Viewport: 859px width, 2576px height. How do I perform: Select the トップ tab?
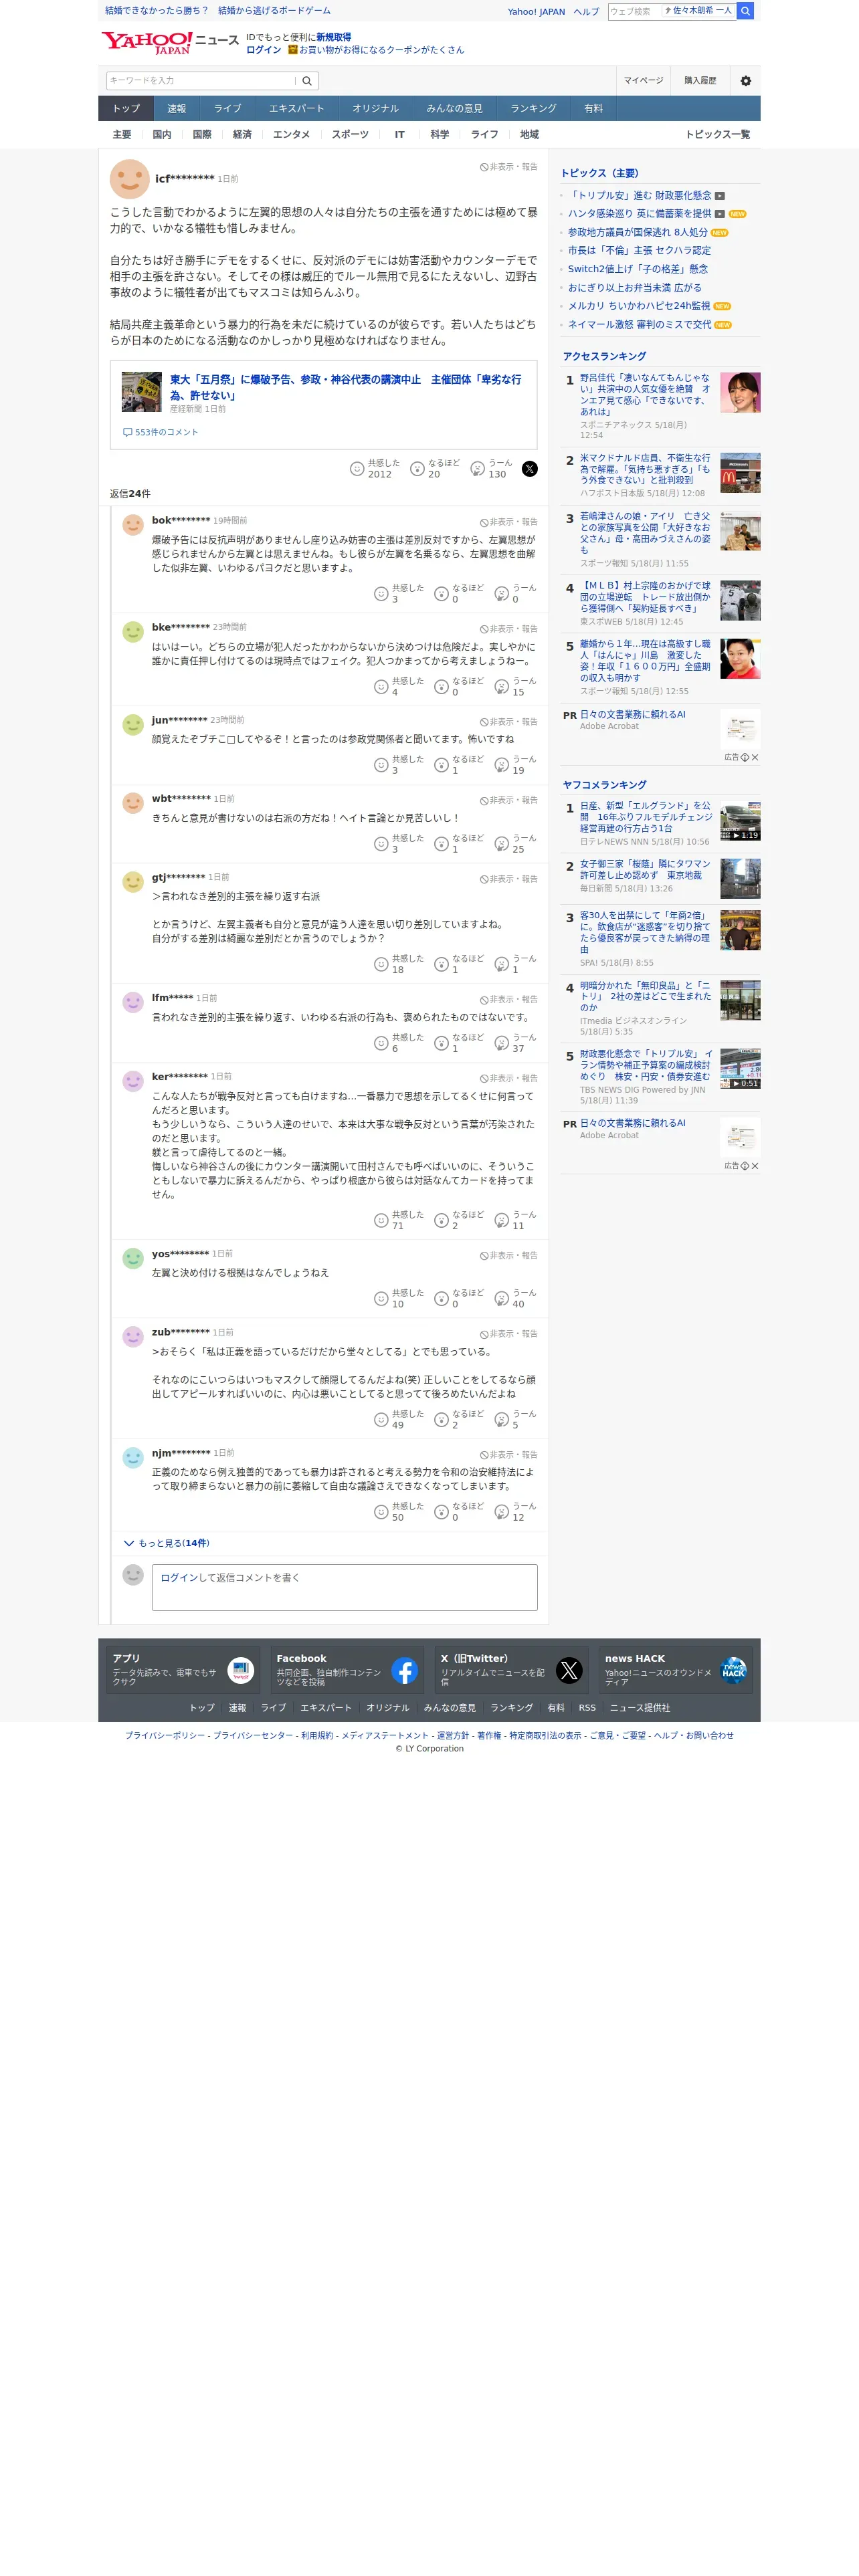coord(126,108)
